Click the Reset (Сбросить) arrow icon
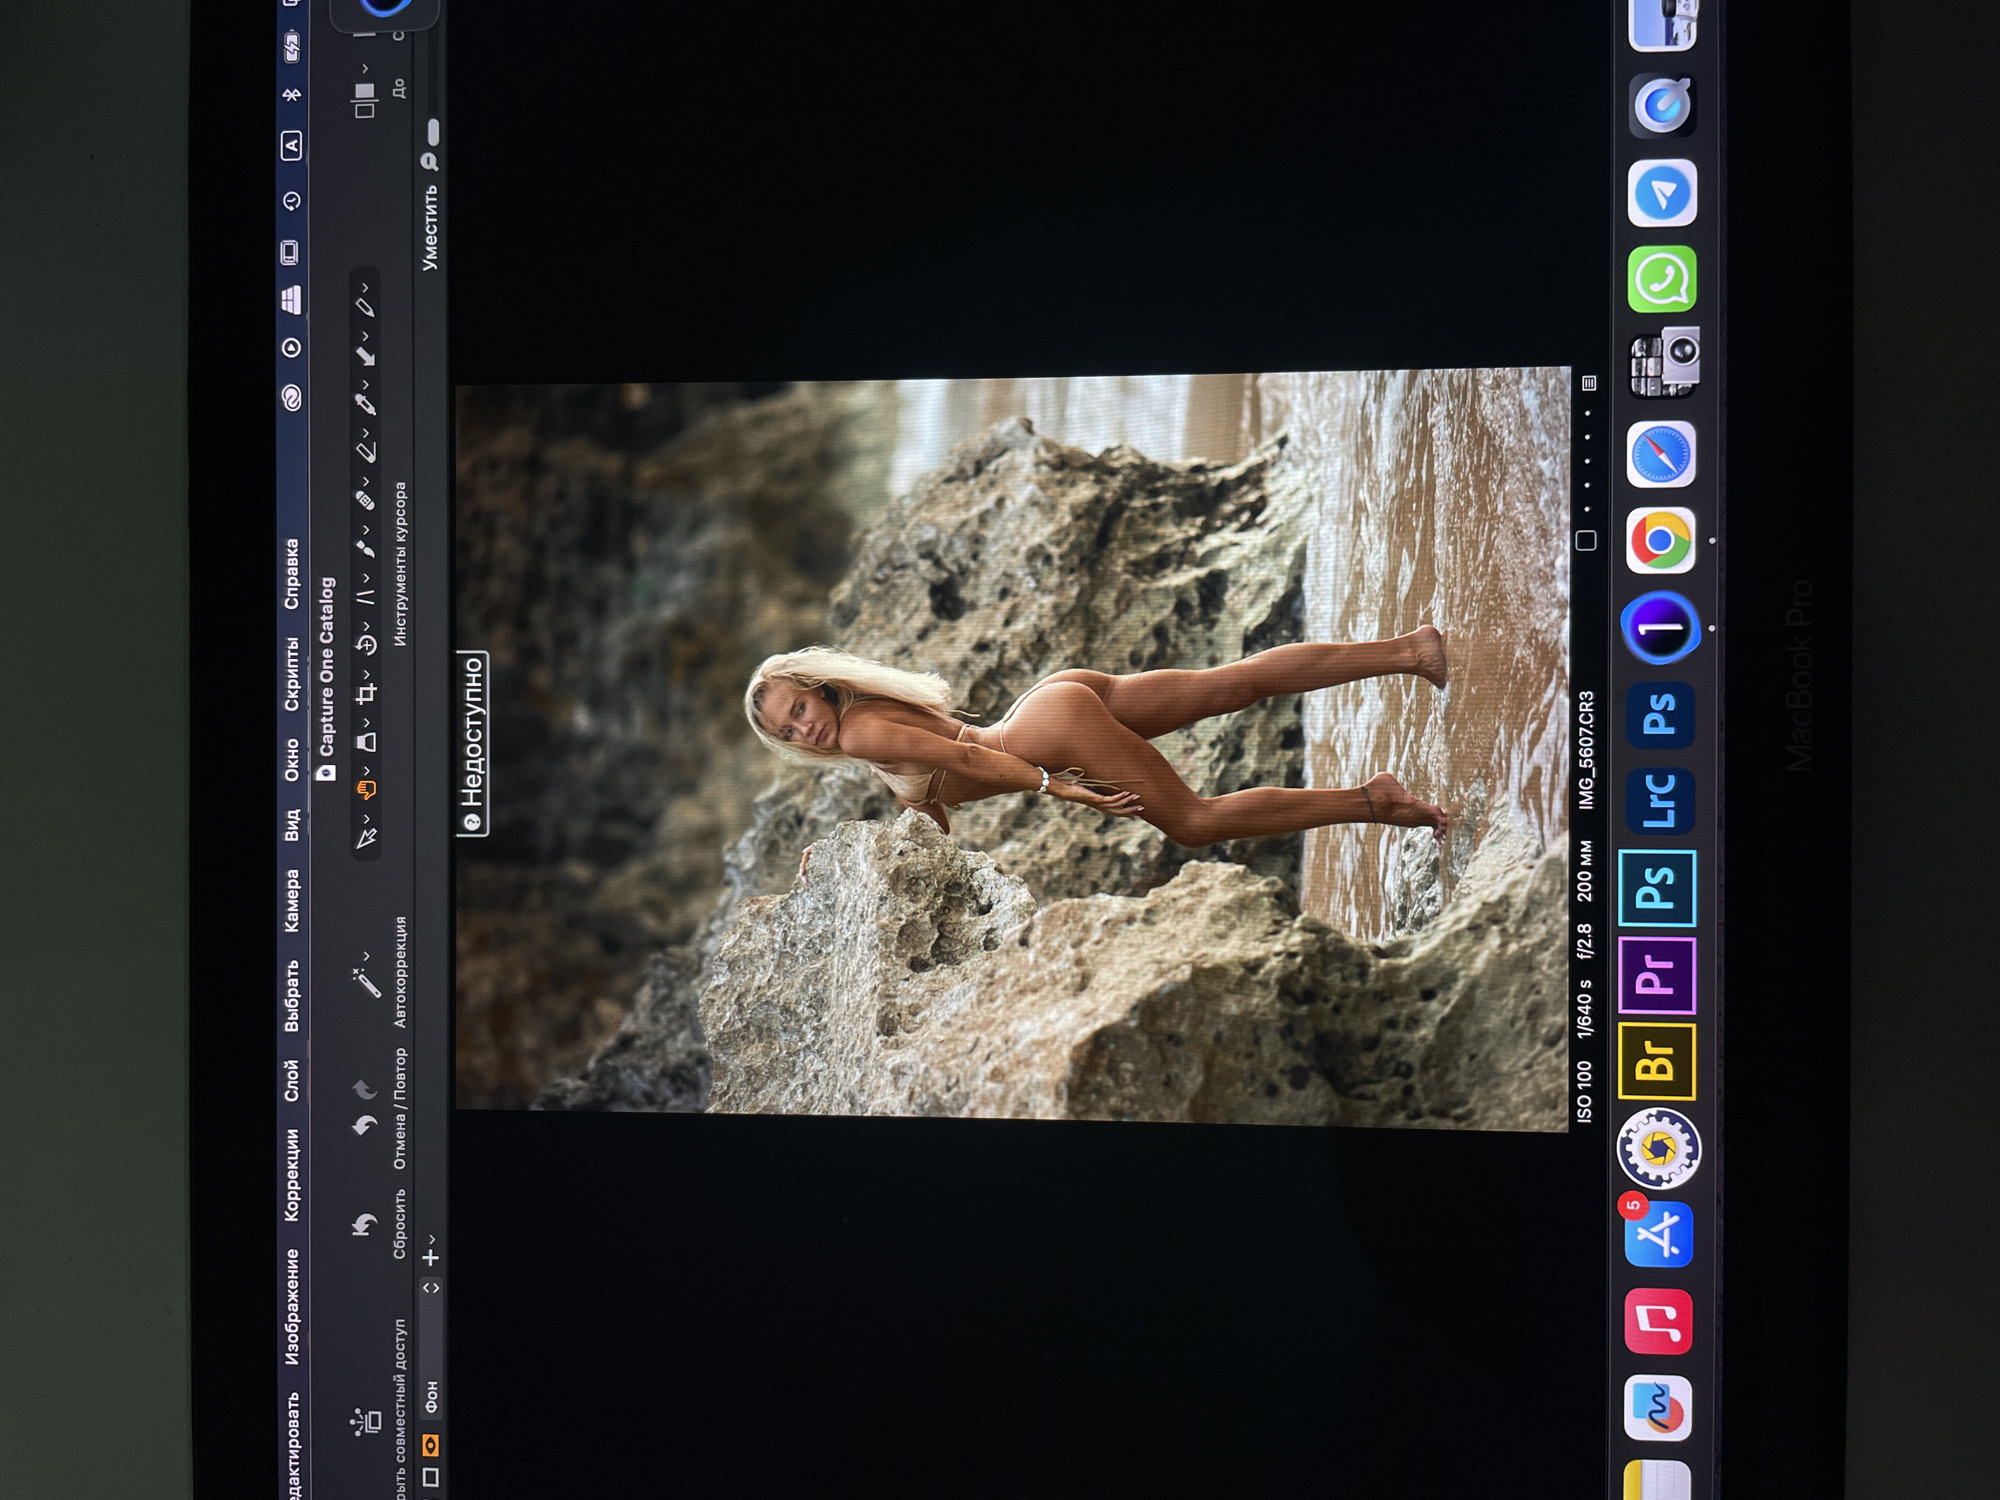Screen dimensions: 2000x1500 [x=365, y=1224]
